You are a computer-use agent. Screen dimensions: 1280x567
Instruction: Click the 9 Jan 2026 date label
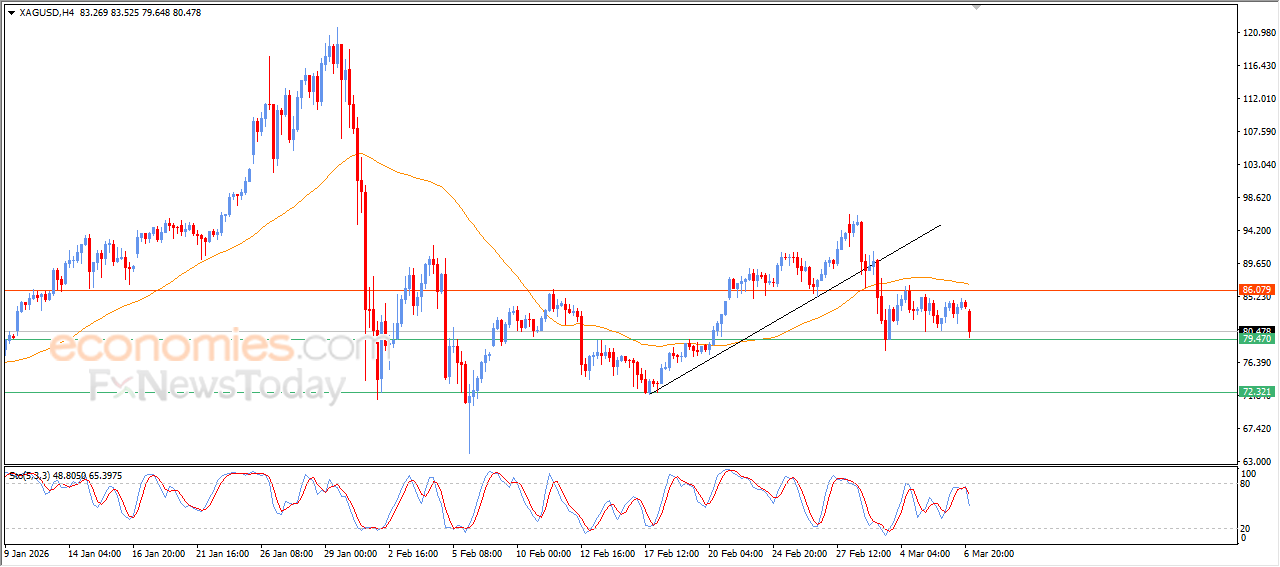[x=29, y=551]
